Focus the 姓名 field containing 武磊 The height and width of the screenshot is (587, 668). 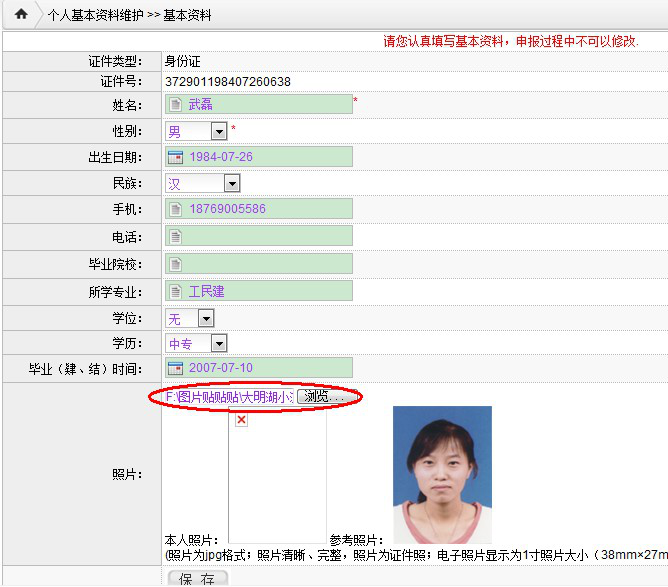pos(259,104)
